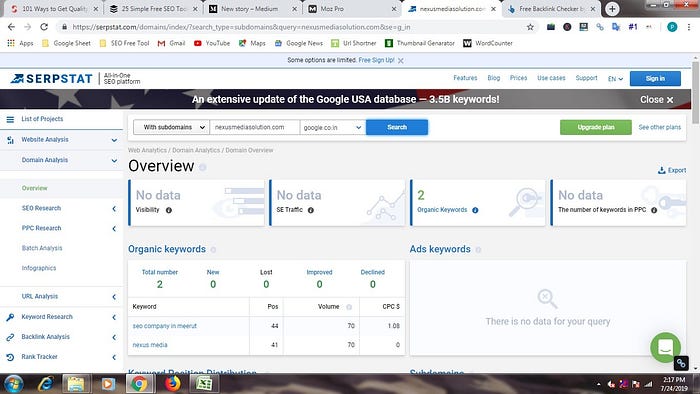Open Chrome menu three dots
The width and height of the screenshot is (700, 394).
(x=688, y=27)
